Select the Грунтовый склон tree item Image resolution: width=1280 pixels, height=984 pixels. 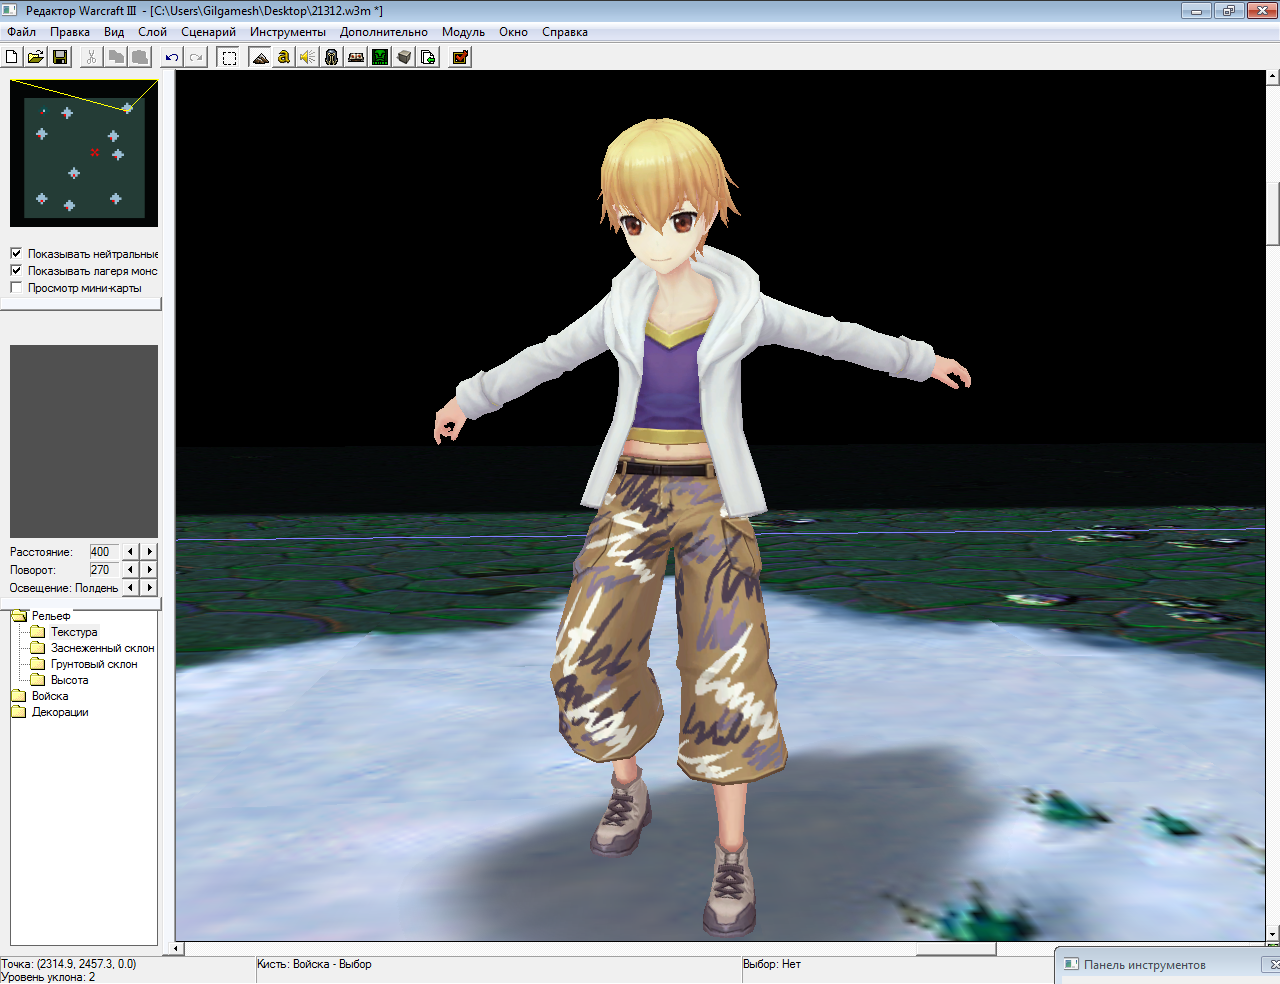pyautogui.click(x=94, y=664)
